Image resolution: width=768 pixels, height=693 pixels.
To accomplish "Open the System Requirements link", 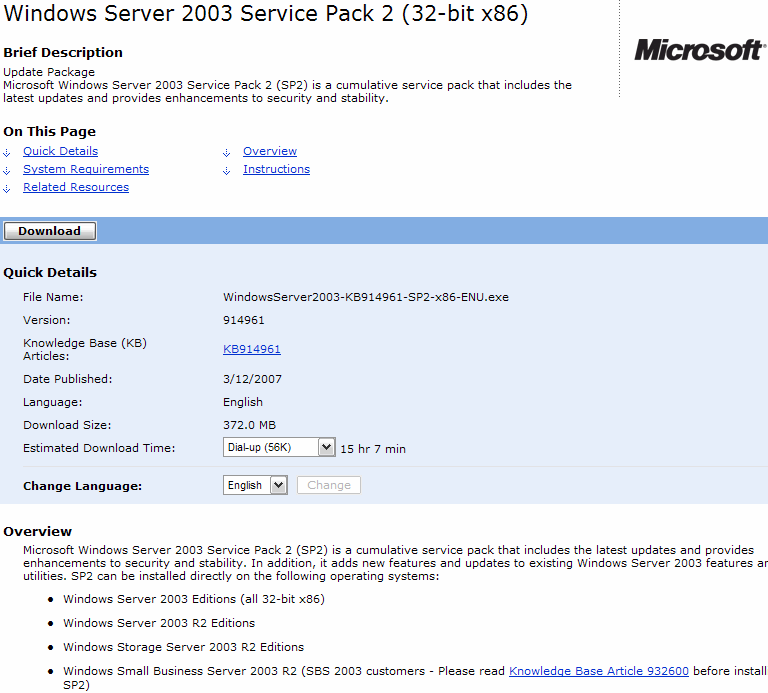I will click(x=86, y=169).
